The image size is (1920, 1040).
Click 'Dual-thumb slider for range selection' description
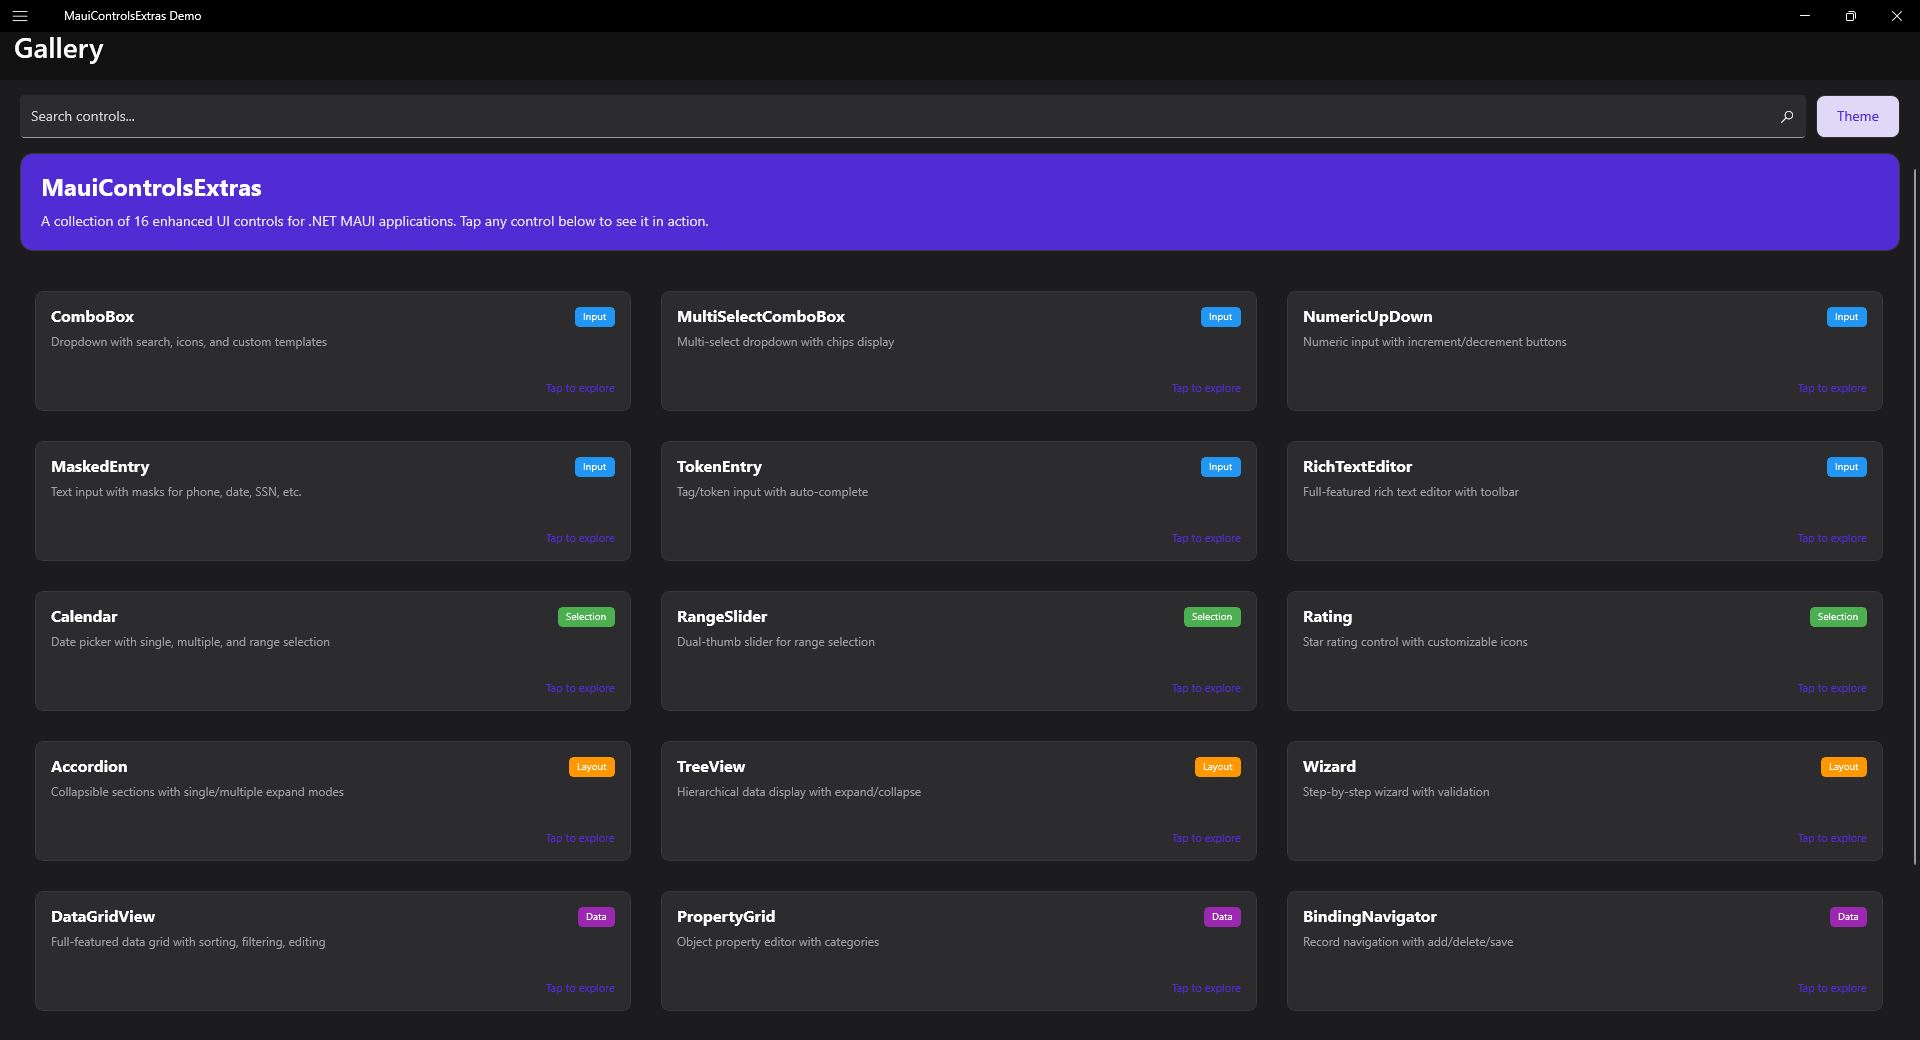[x=776, y=642]
